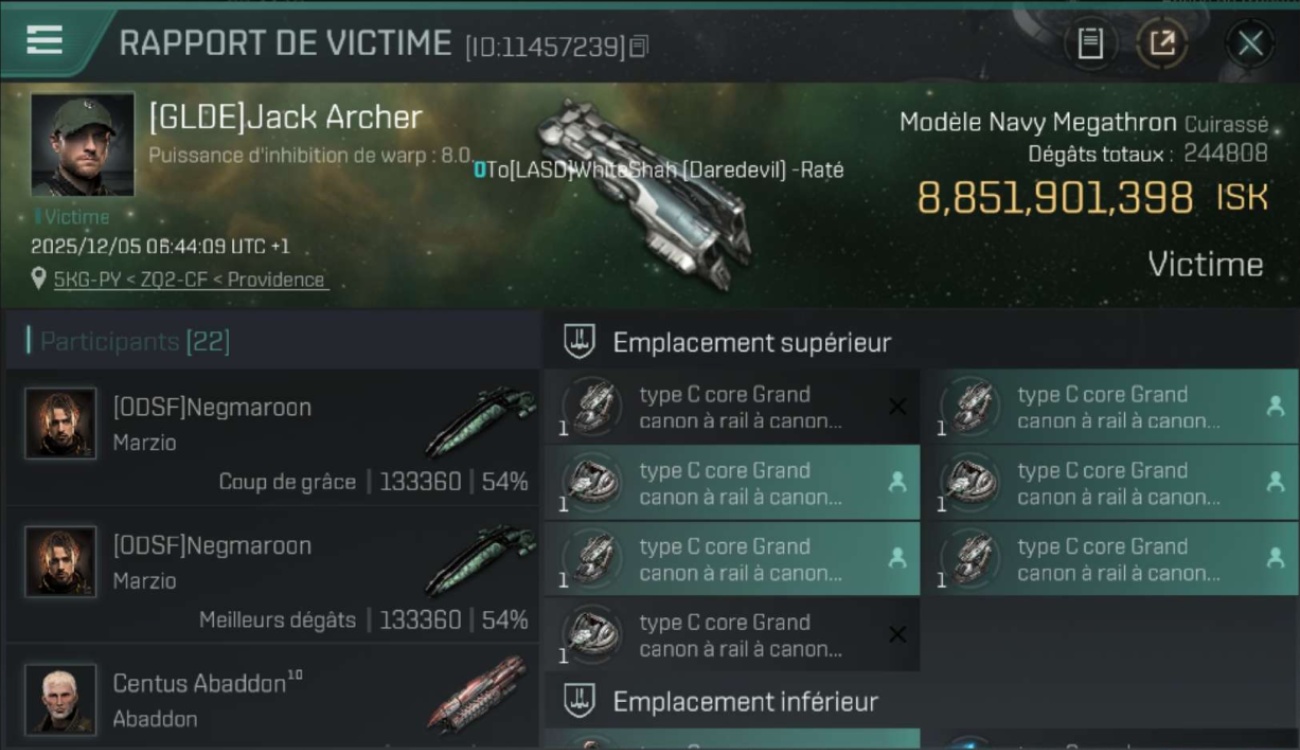
Task: Toggle person icon on second-row left railgun
Action: pyautogui.click(x=897, y=482)
